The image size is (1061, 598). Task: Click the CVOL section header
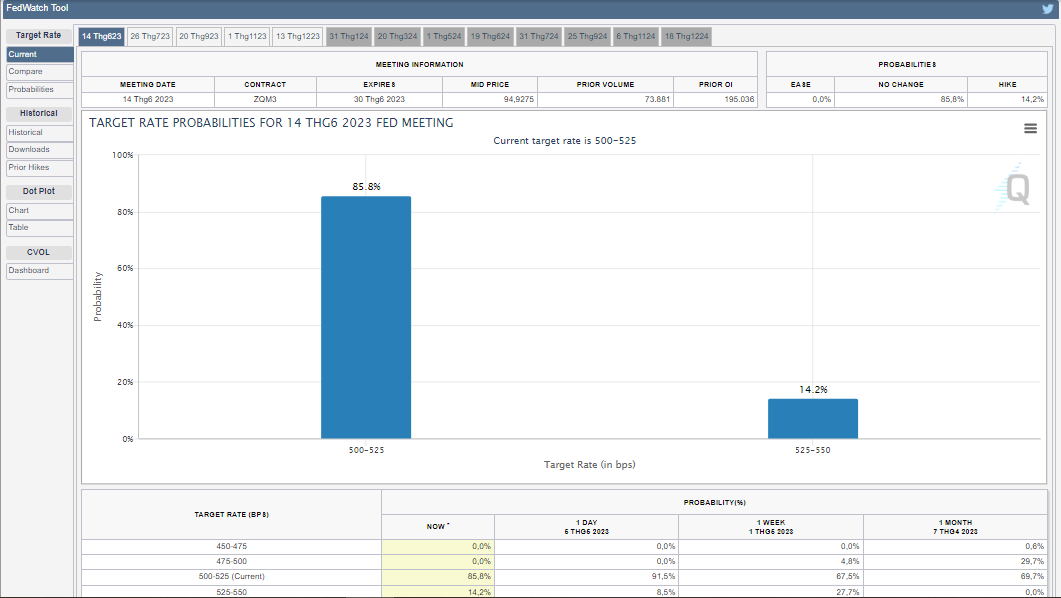click(39, 252)
